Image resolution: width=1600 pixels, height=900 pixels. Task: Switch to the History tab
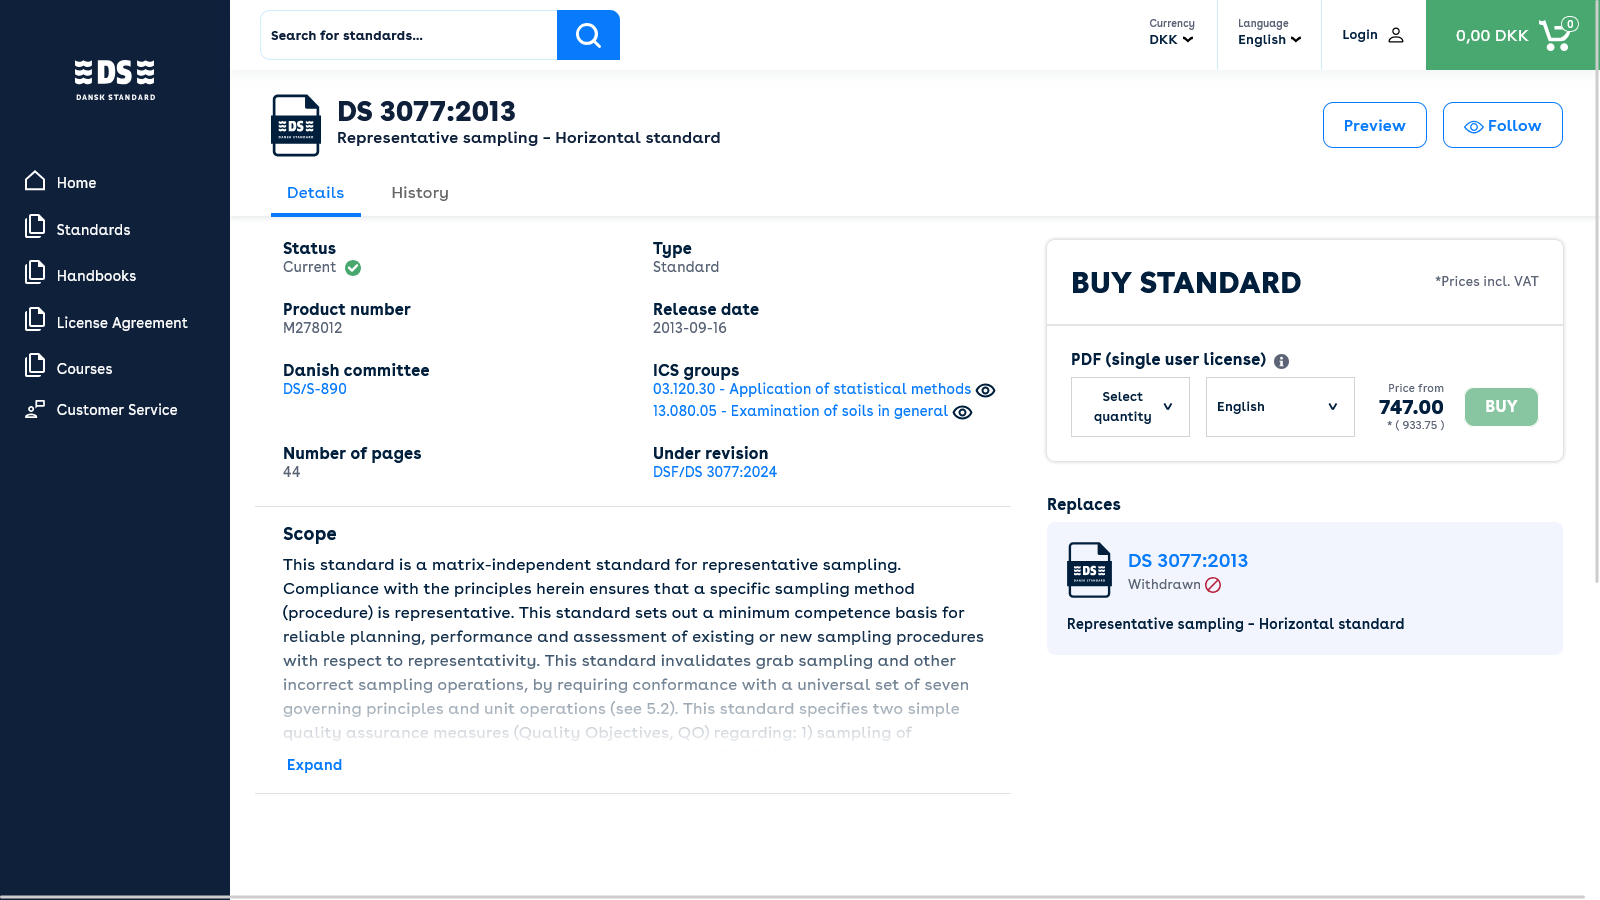[420, 193]
